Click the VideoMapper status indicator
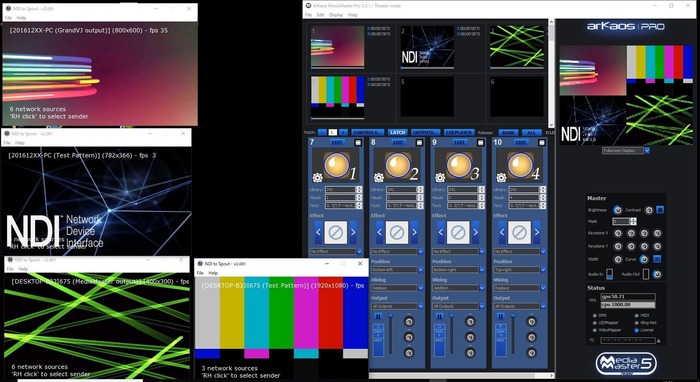Image resolution: width=700 pixels, height=382 pixels. coord(595,330)
